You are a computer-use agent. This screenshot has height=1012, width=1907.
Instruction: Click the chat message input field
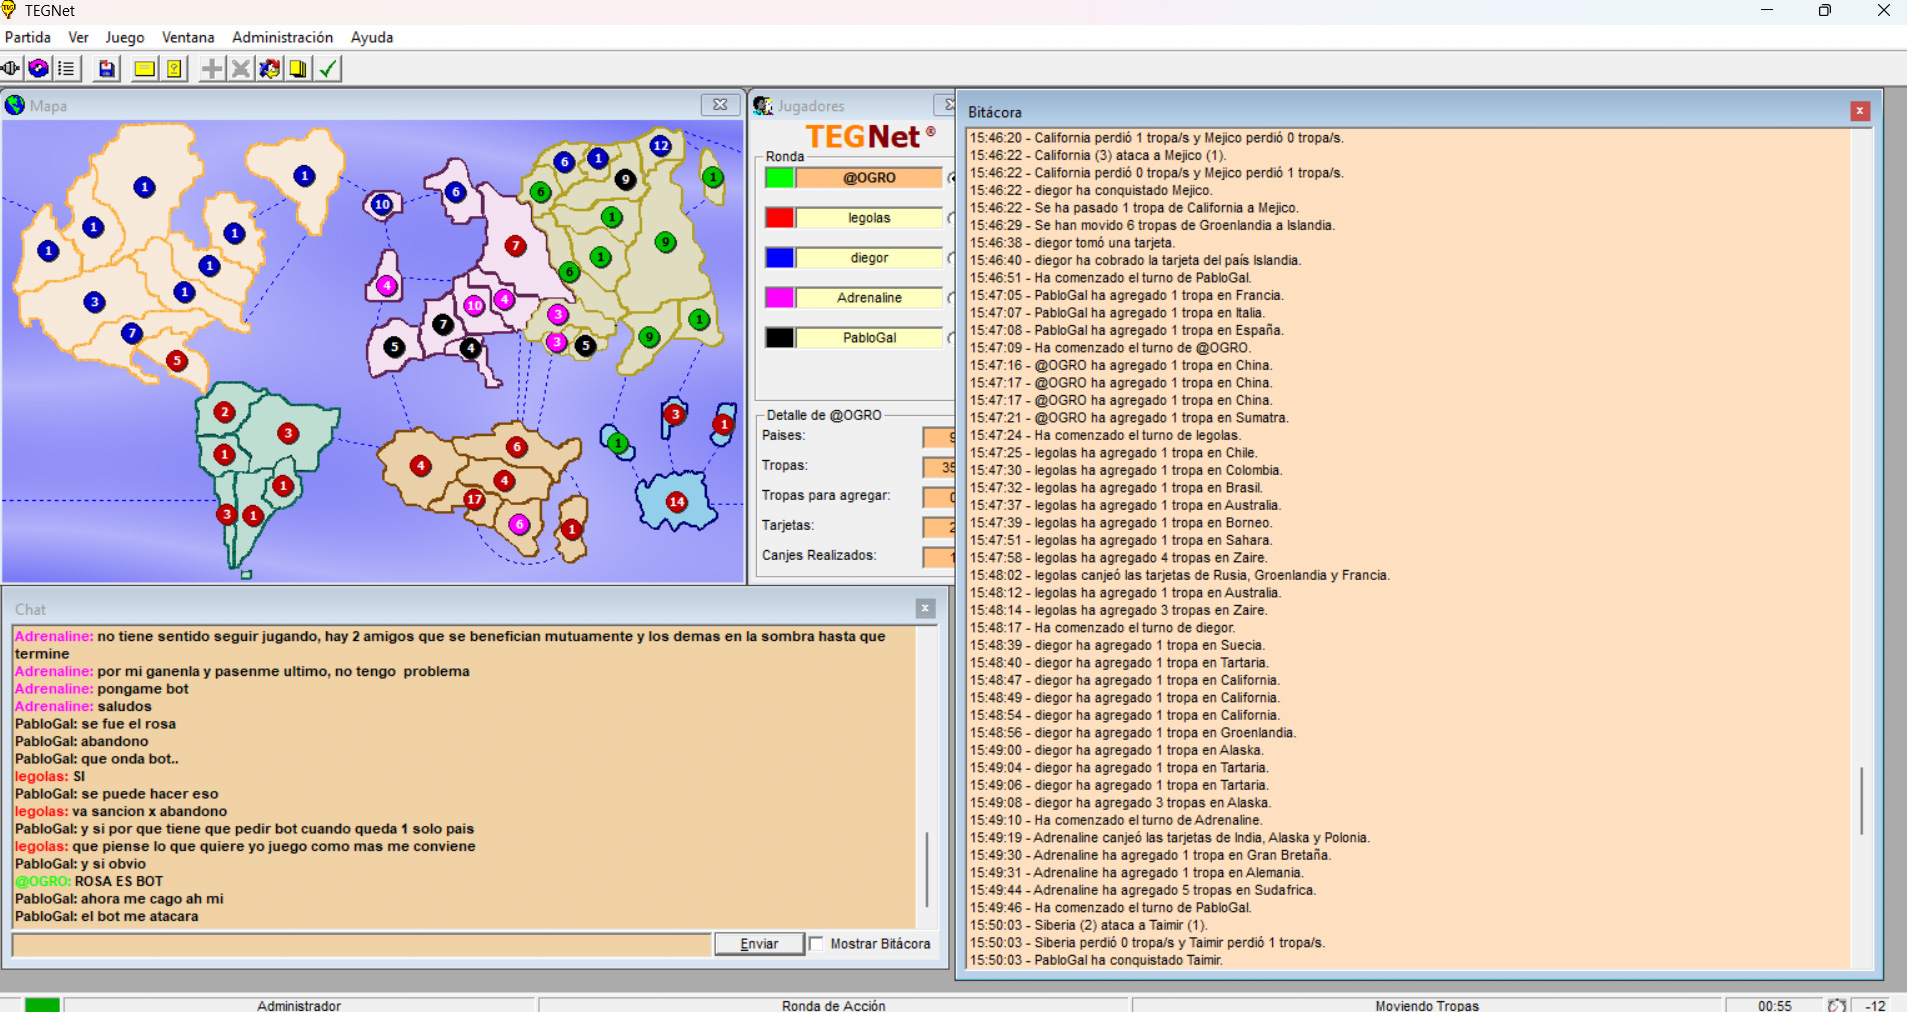pyautogui.click(x=361, y=943)
